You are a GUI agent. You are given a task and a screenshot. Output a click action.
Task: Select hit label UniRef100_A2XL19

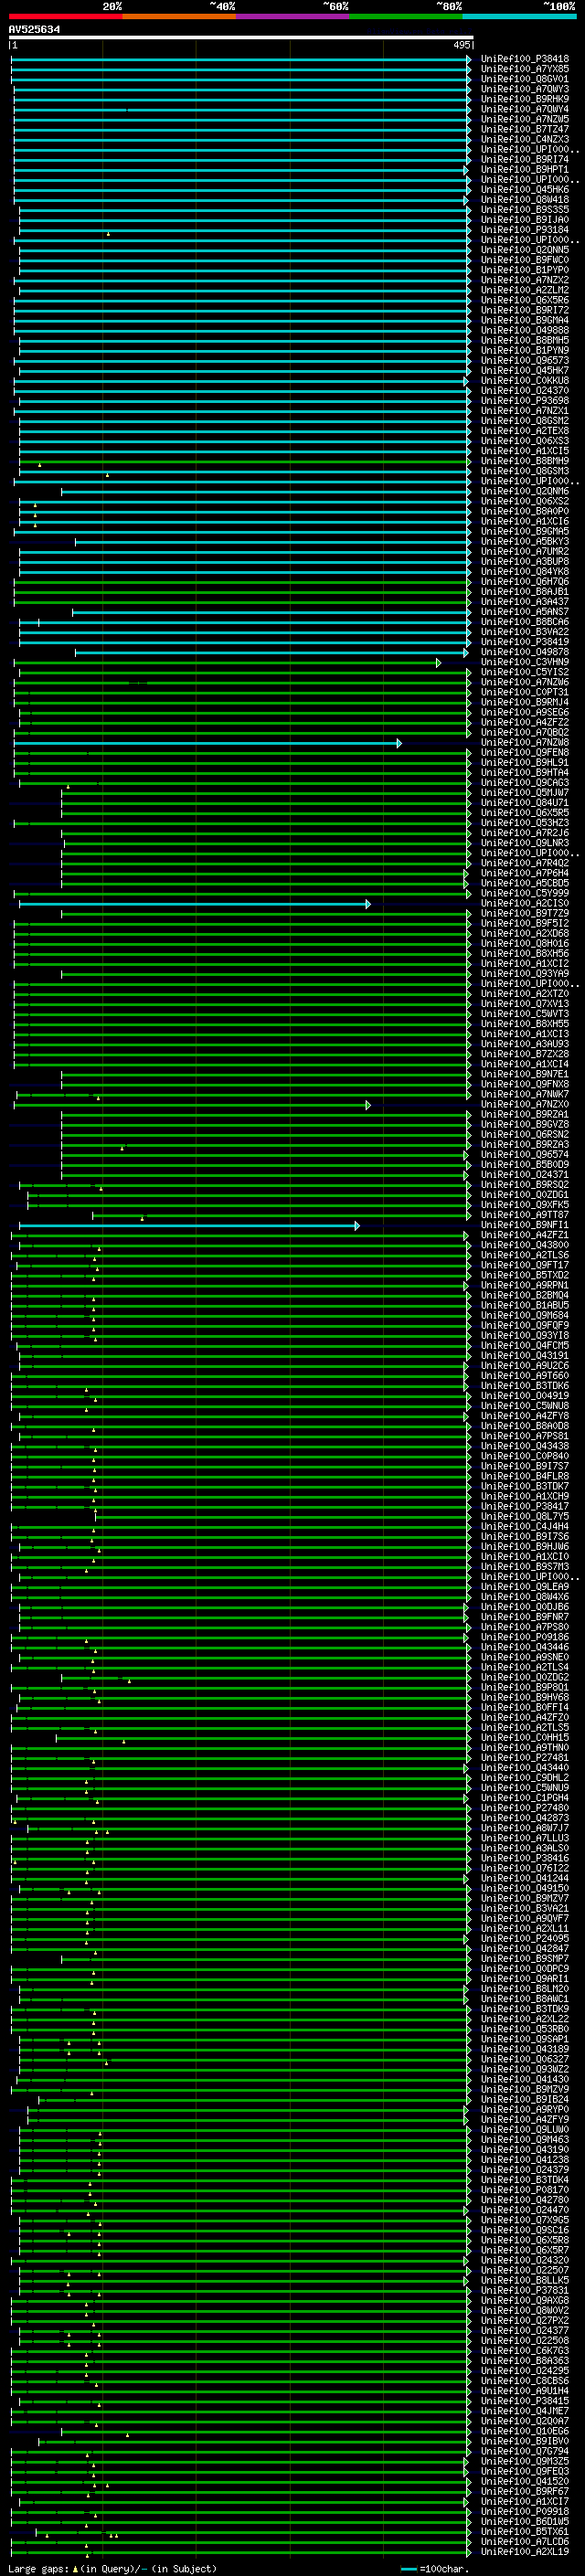tap(525, 2551)
